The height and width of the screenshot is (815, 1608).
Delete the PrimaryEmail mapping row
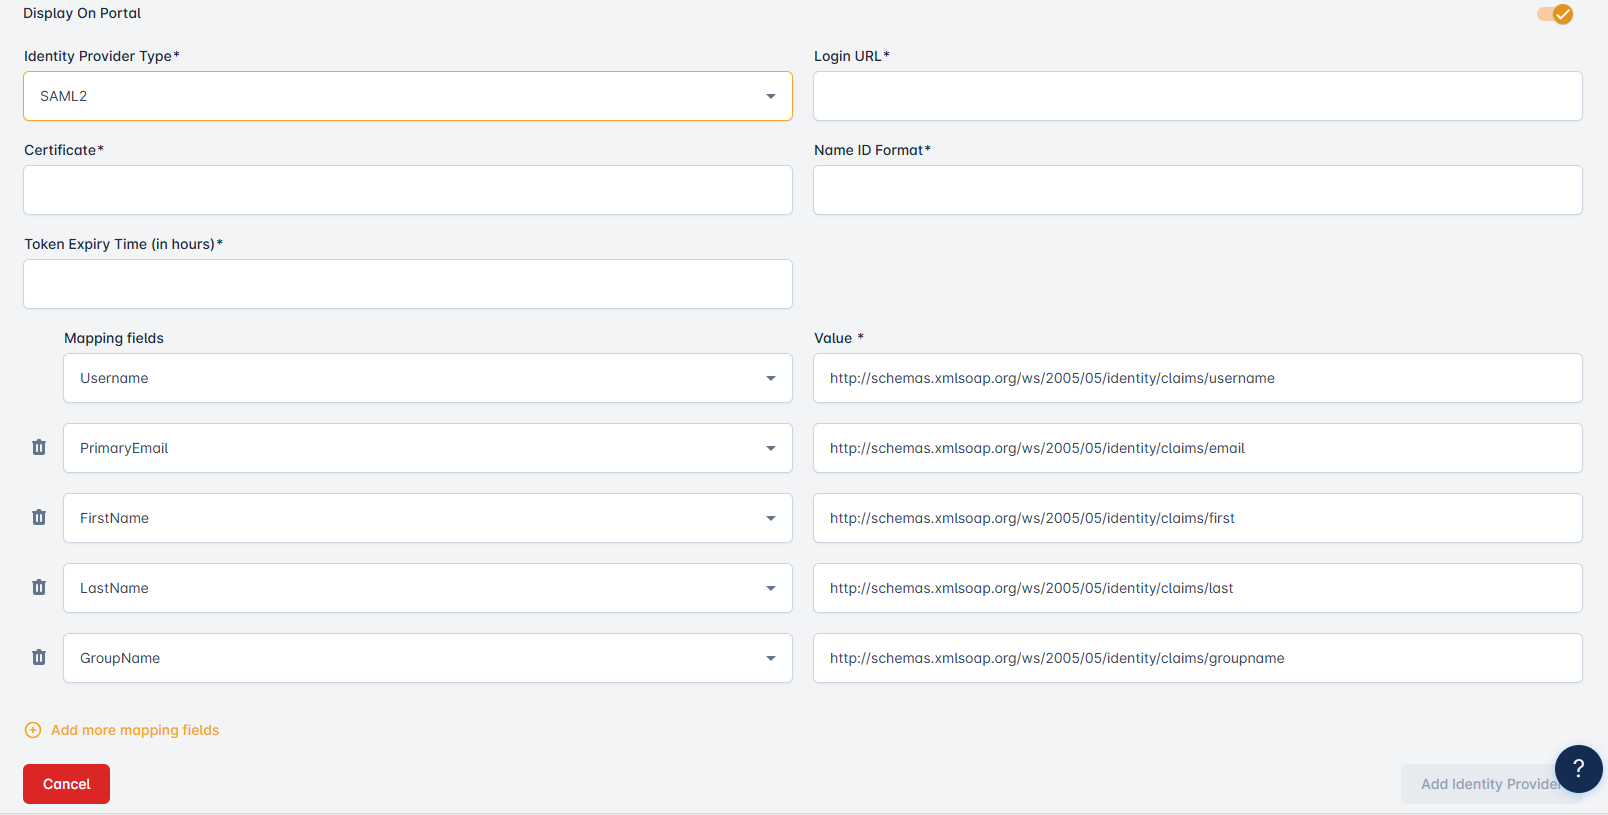[x=39, y=447]
